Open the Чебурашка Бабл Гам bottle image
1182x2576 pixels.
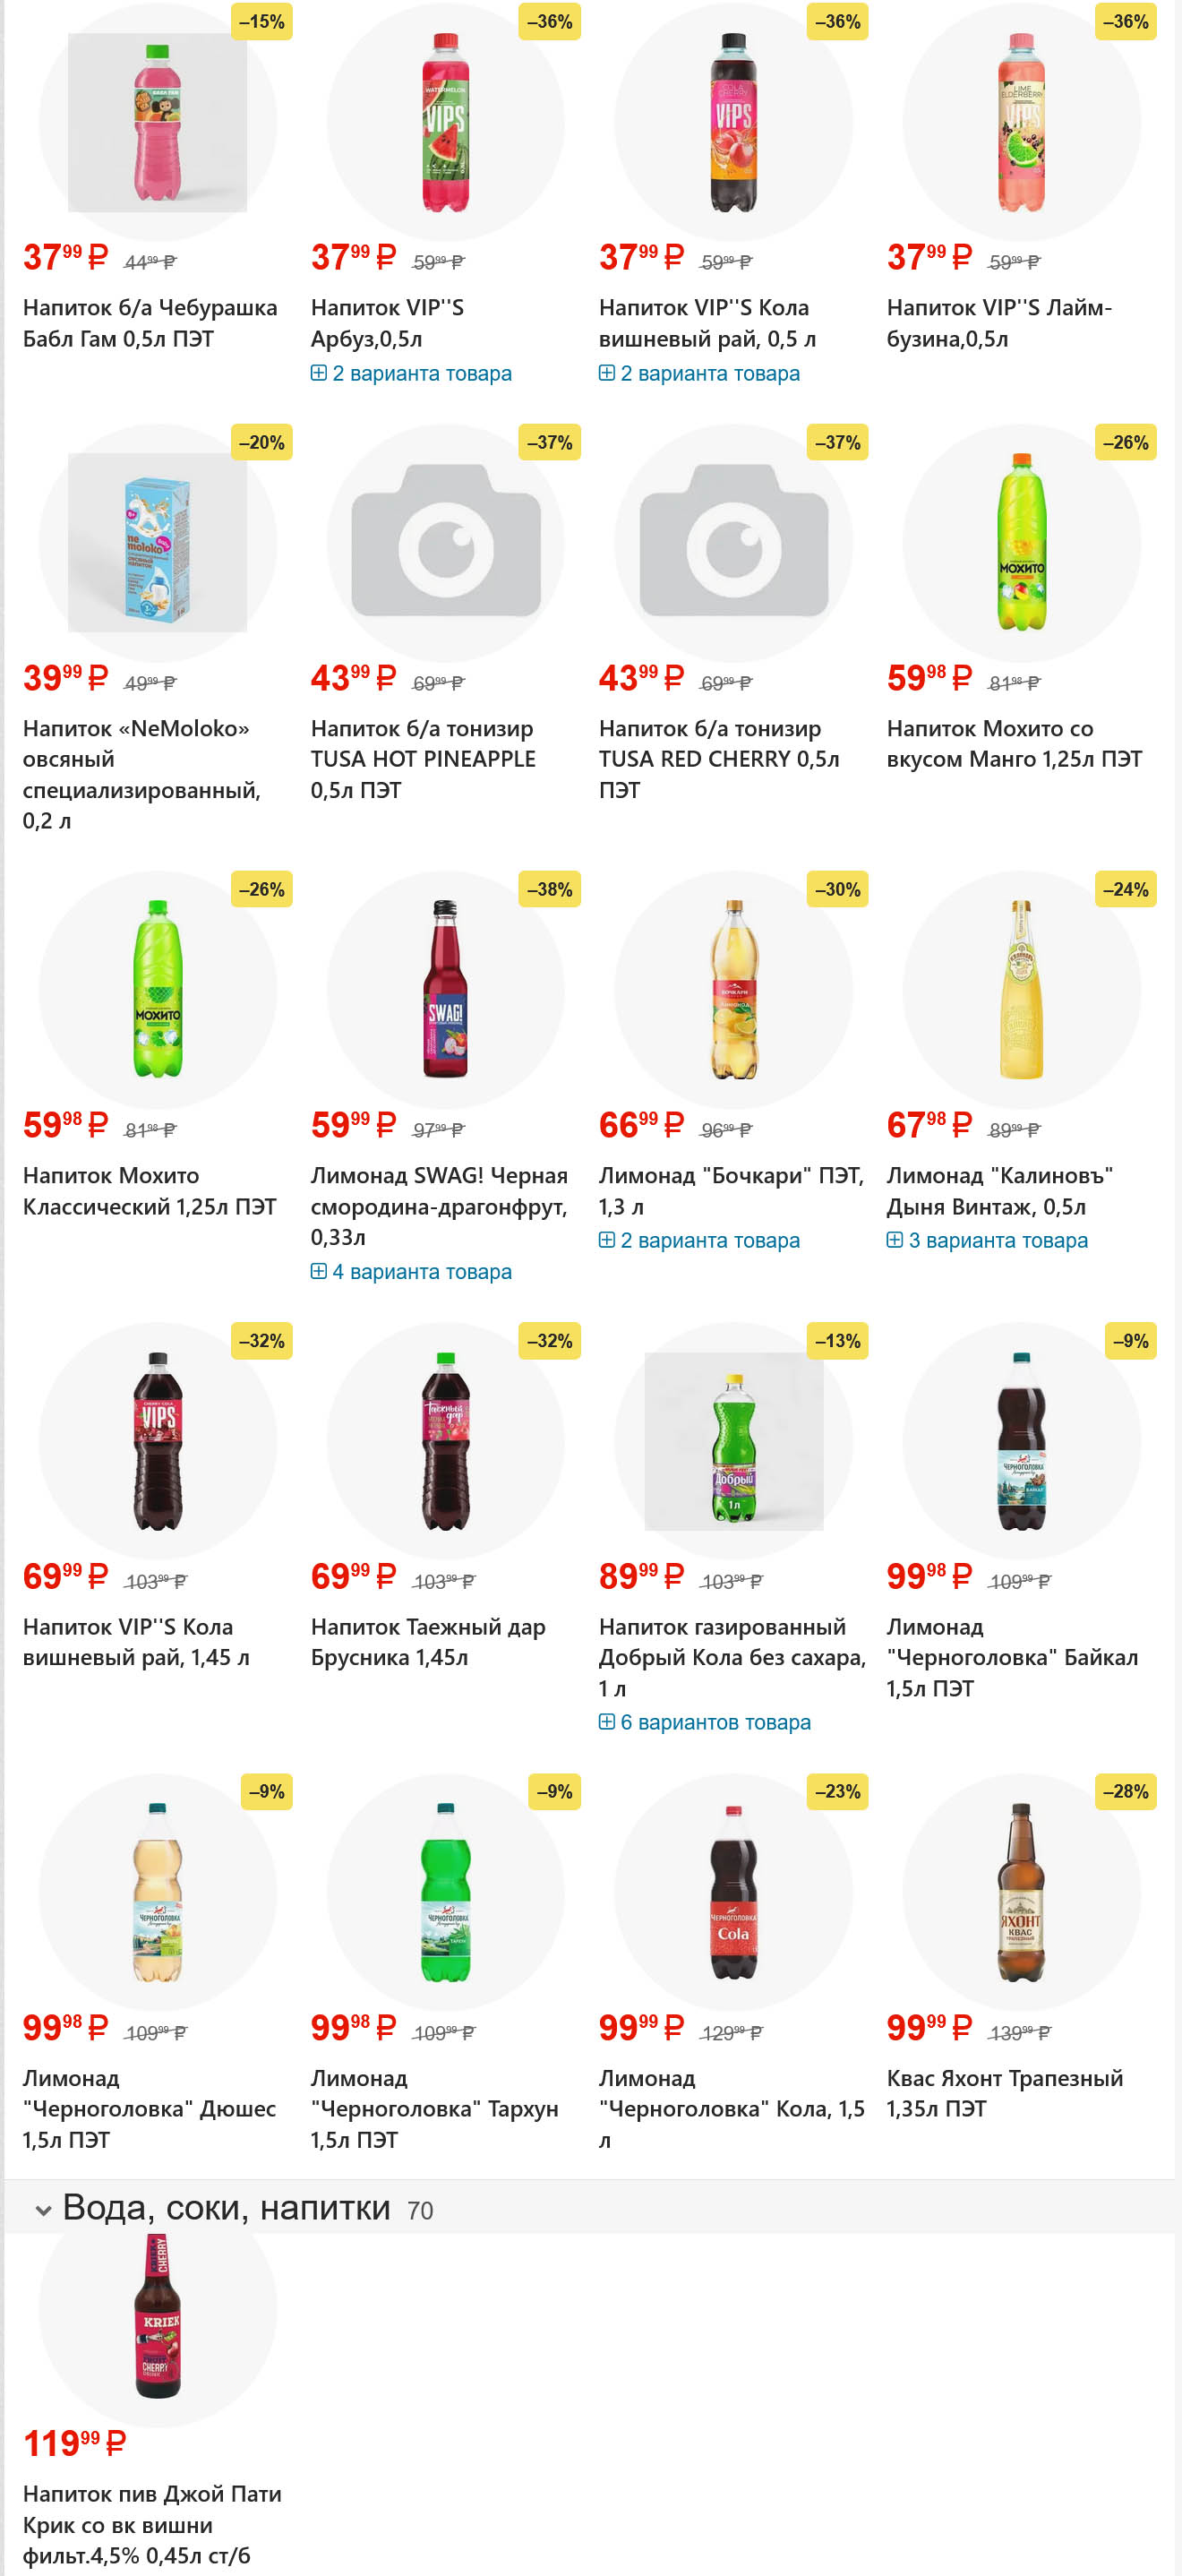pyautogui.click(x=157, y=122)
